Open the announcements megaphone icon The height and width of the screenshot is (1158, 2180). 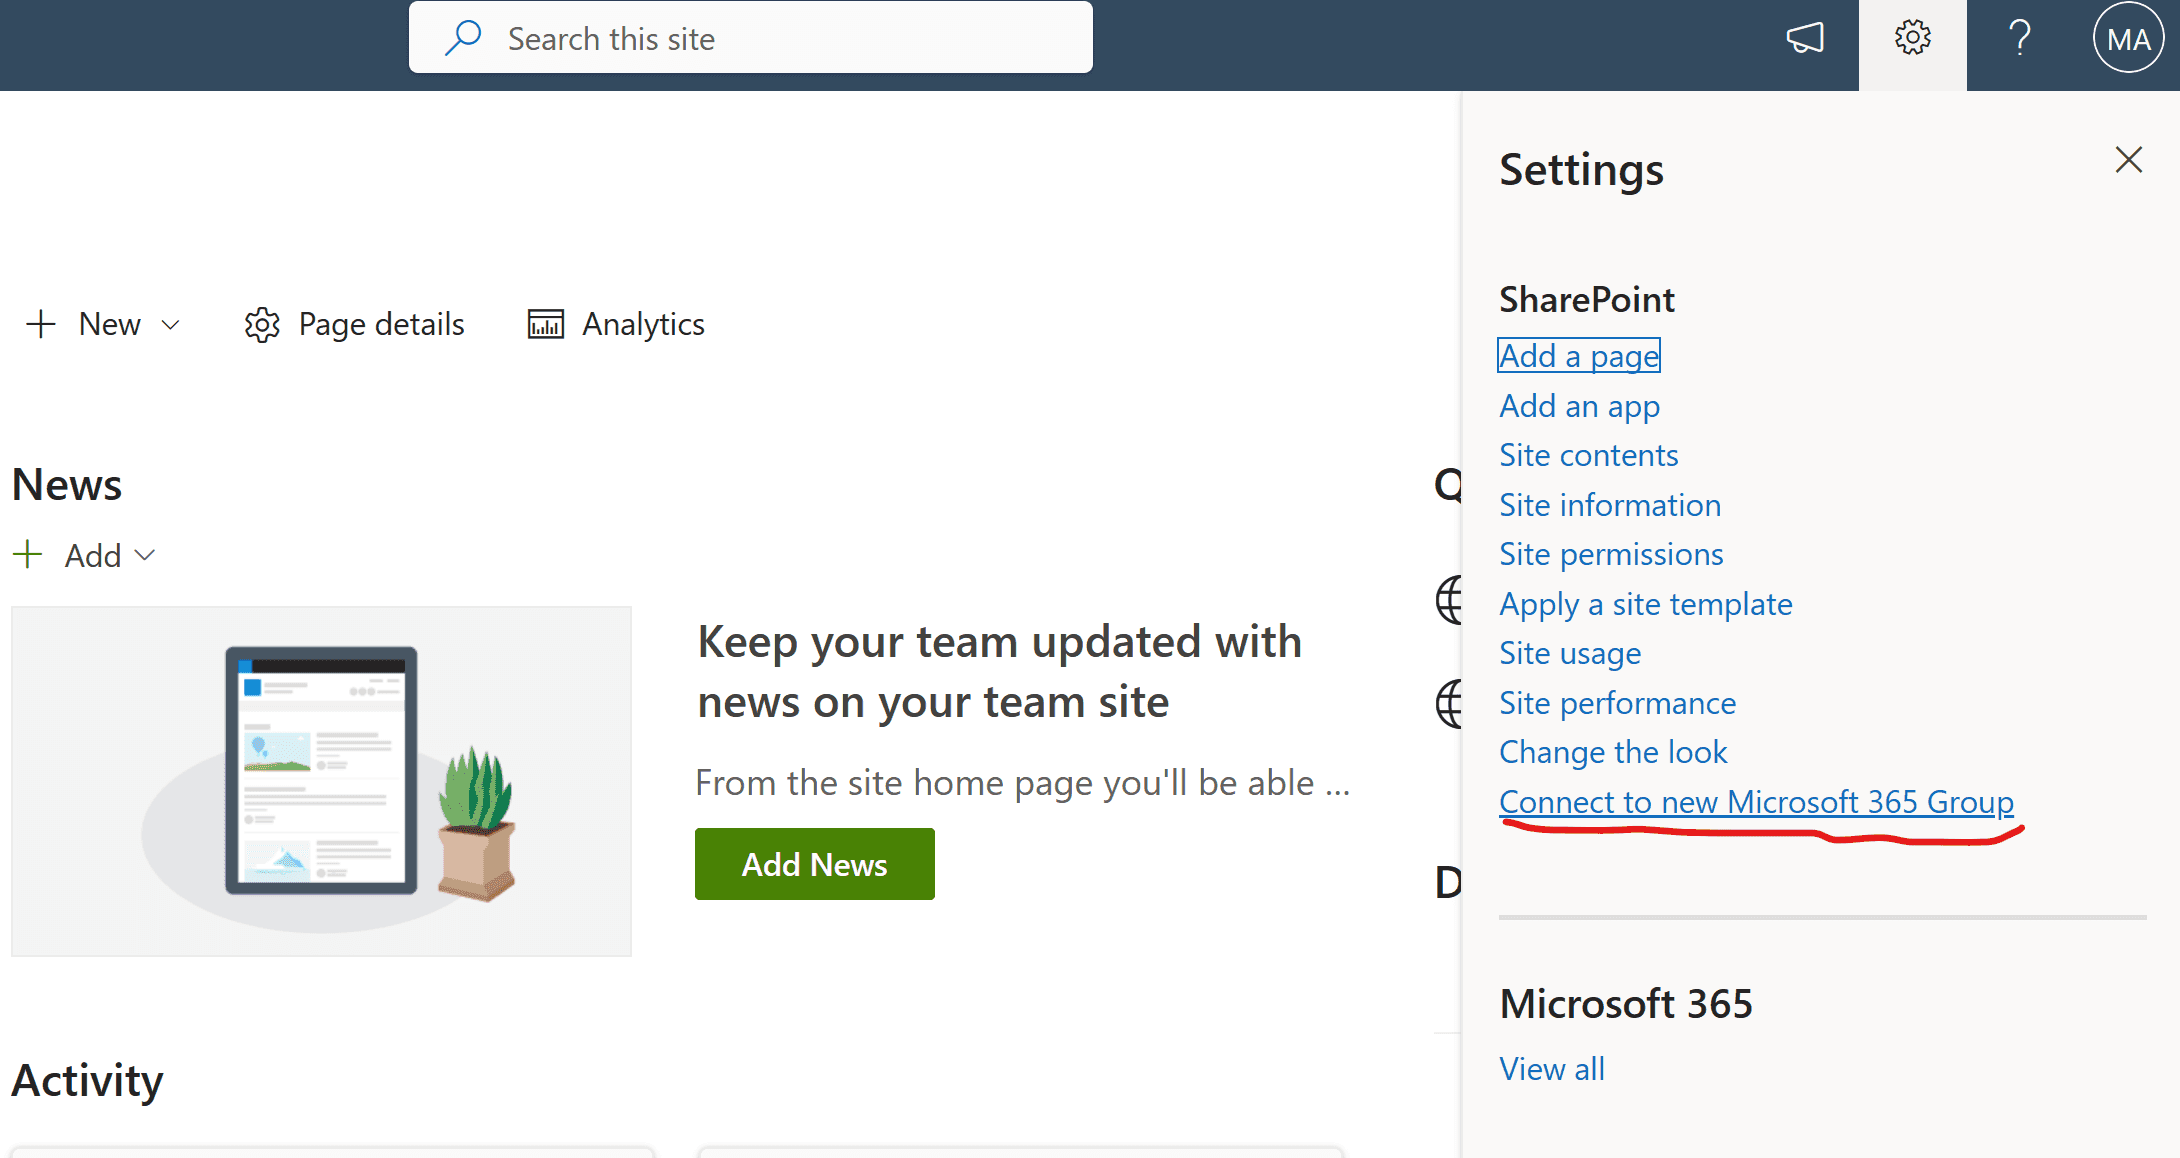pyautogui.click(x=1806, y=37)
